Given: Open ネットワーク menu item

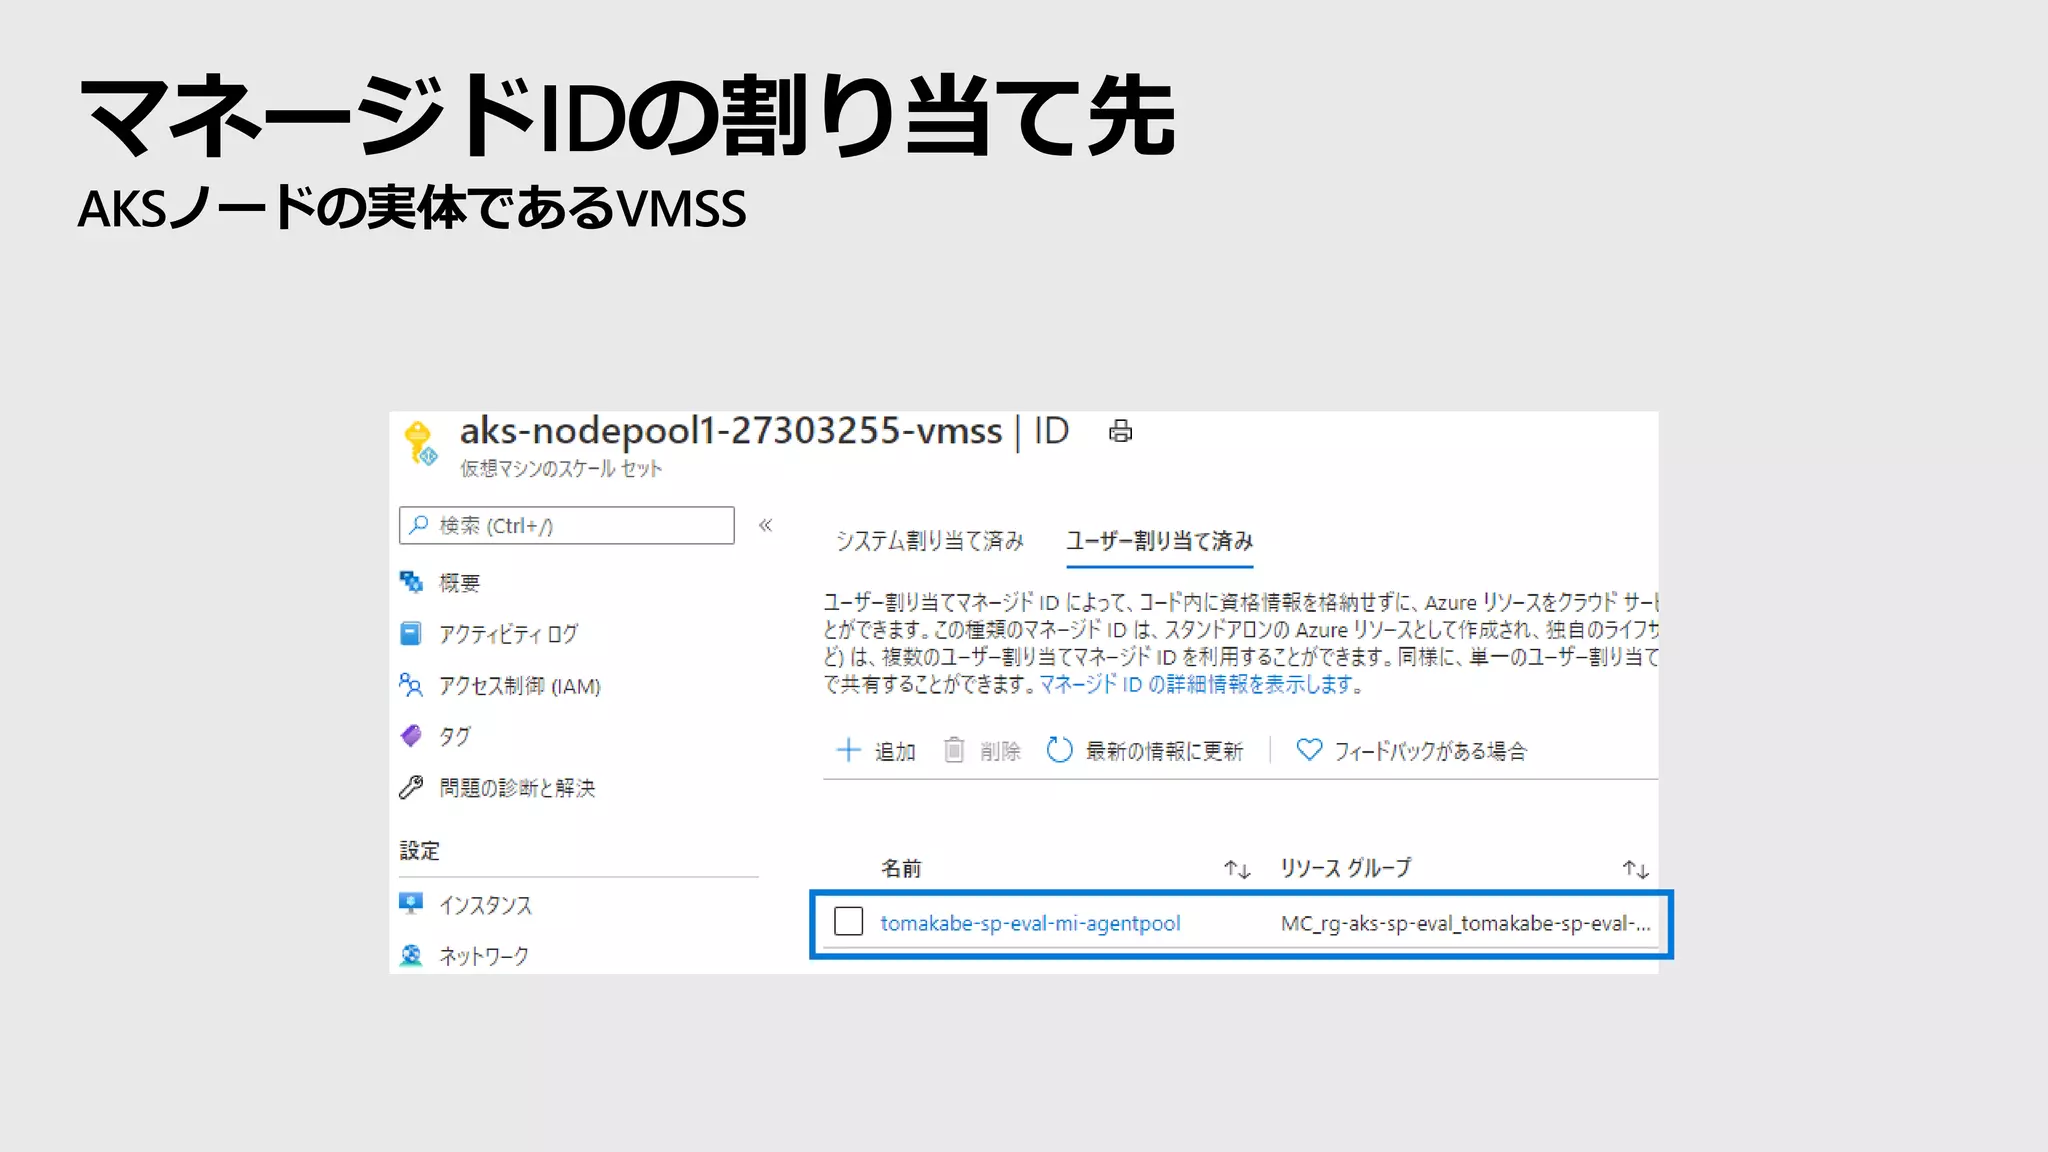Looking at the screenshot, I should pos(484,955).
